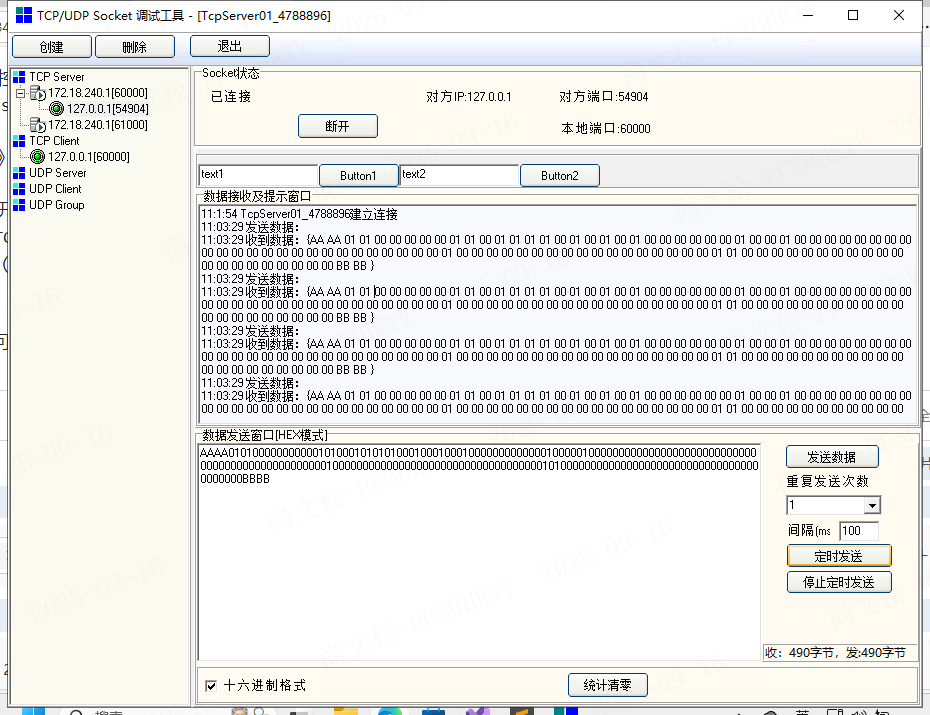Screen dimensions: 930x715
Task: Click the connected client icon 127.0.0.1[54904]
Action: pos(56,108)
